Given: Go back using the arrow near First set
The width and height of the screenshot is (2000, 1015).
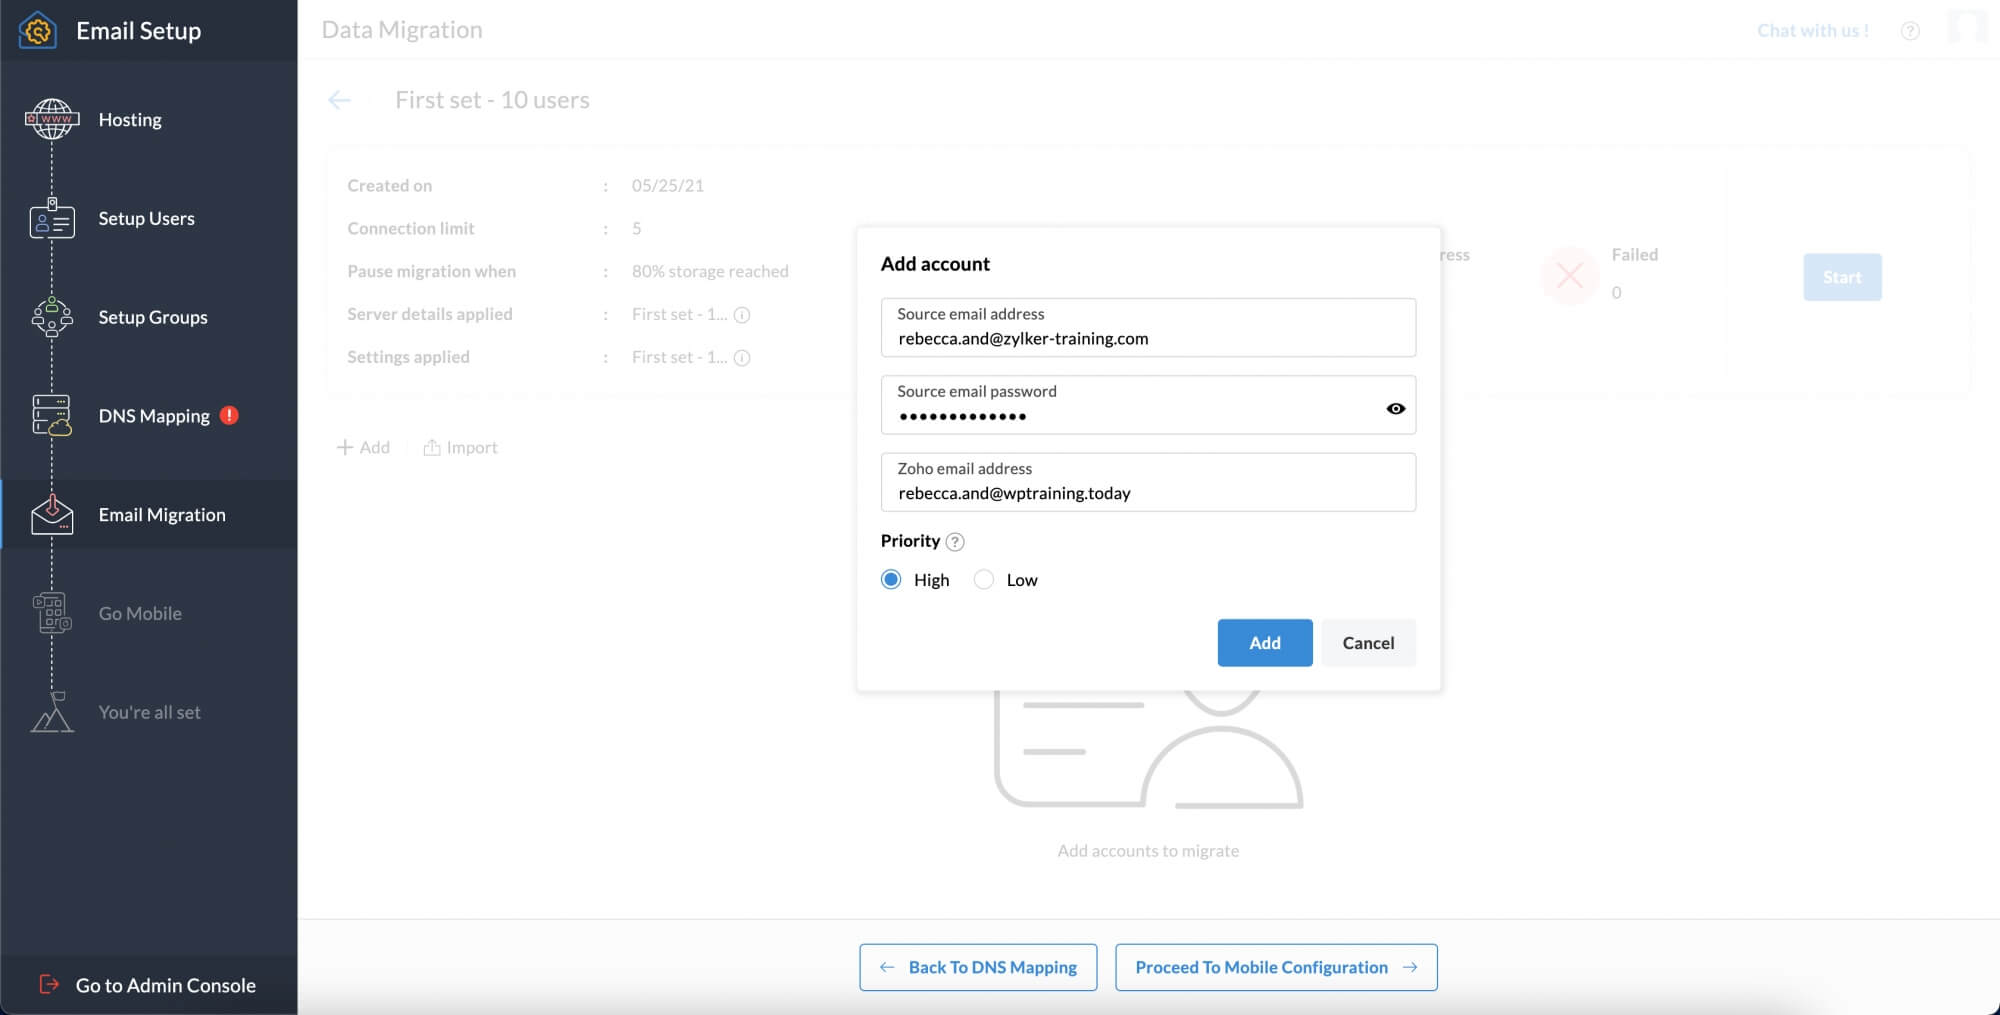Looking at the screenshot, I should [x=340, y=100].
